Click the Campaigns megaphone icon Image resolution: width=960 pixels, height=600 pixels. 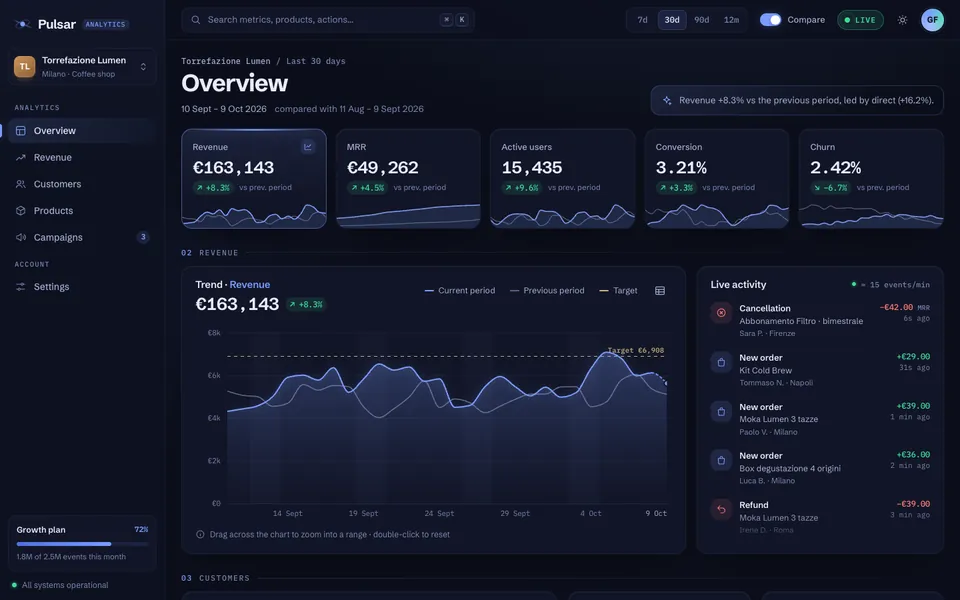coord(20,237)
